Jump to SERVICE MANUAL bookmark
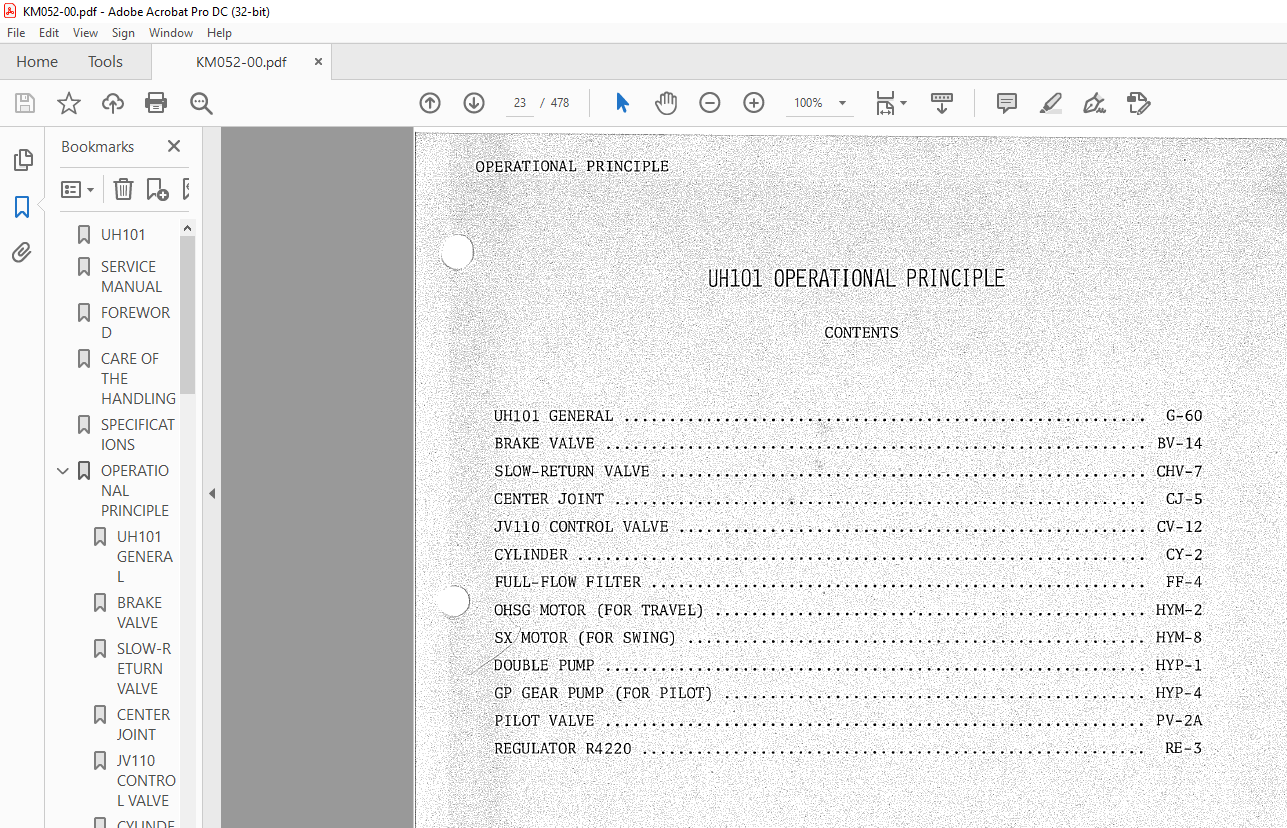 (x=131, y=277)
